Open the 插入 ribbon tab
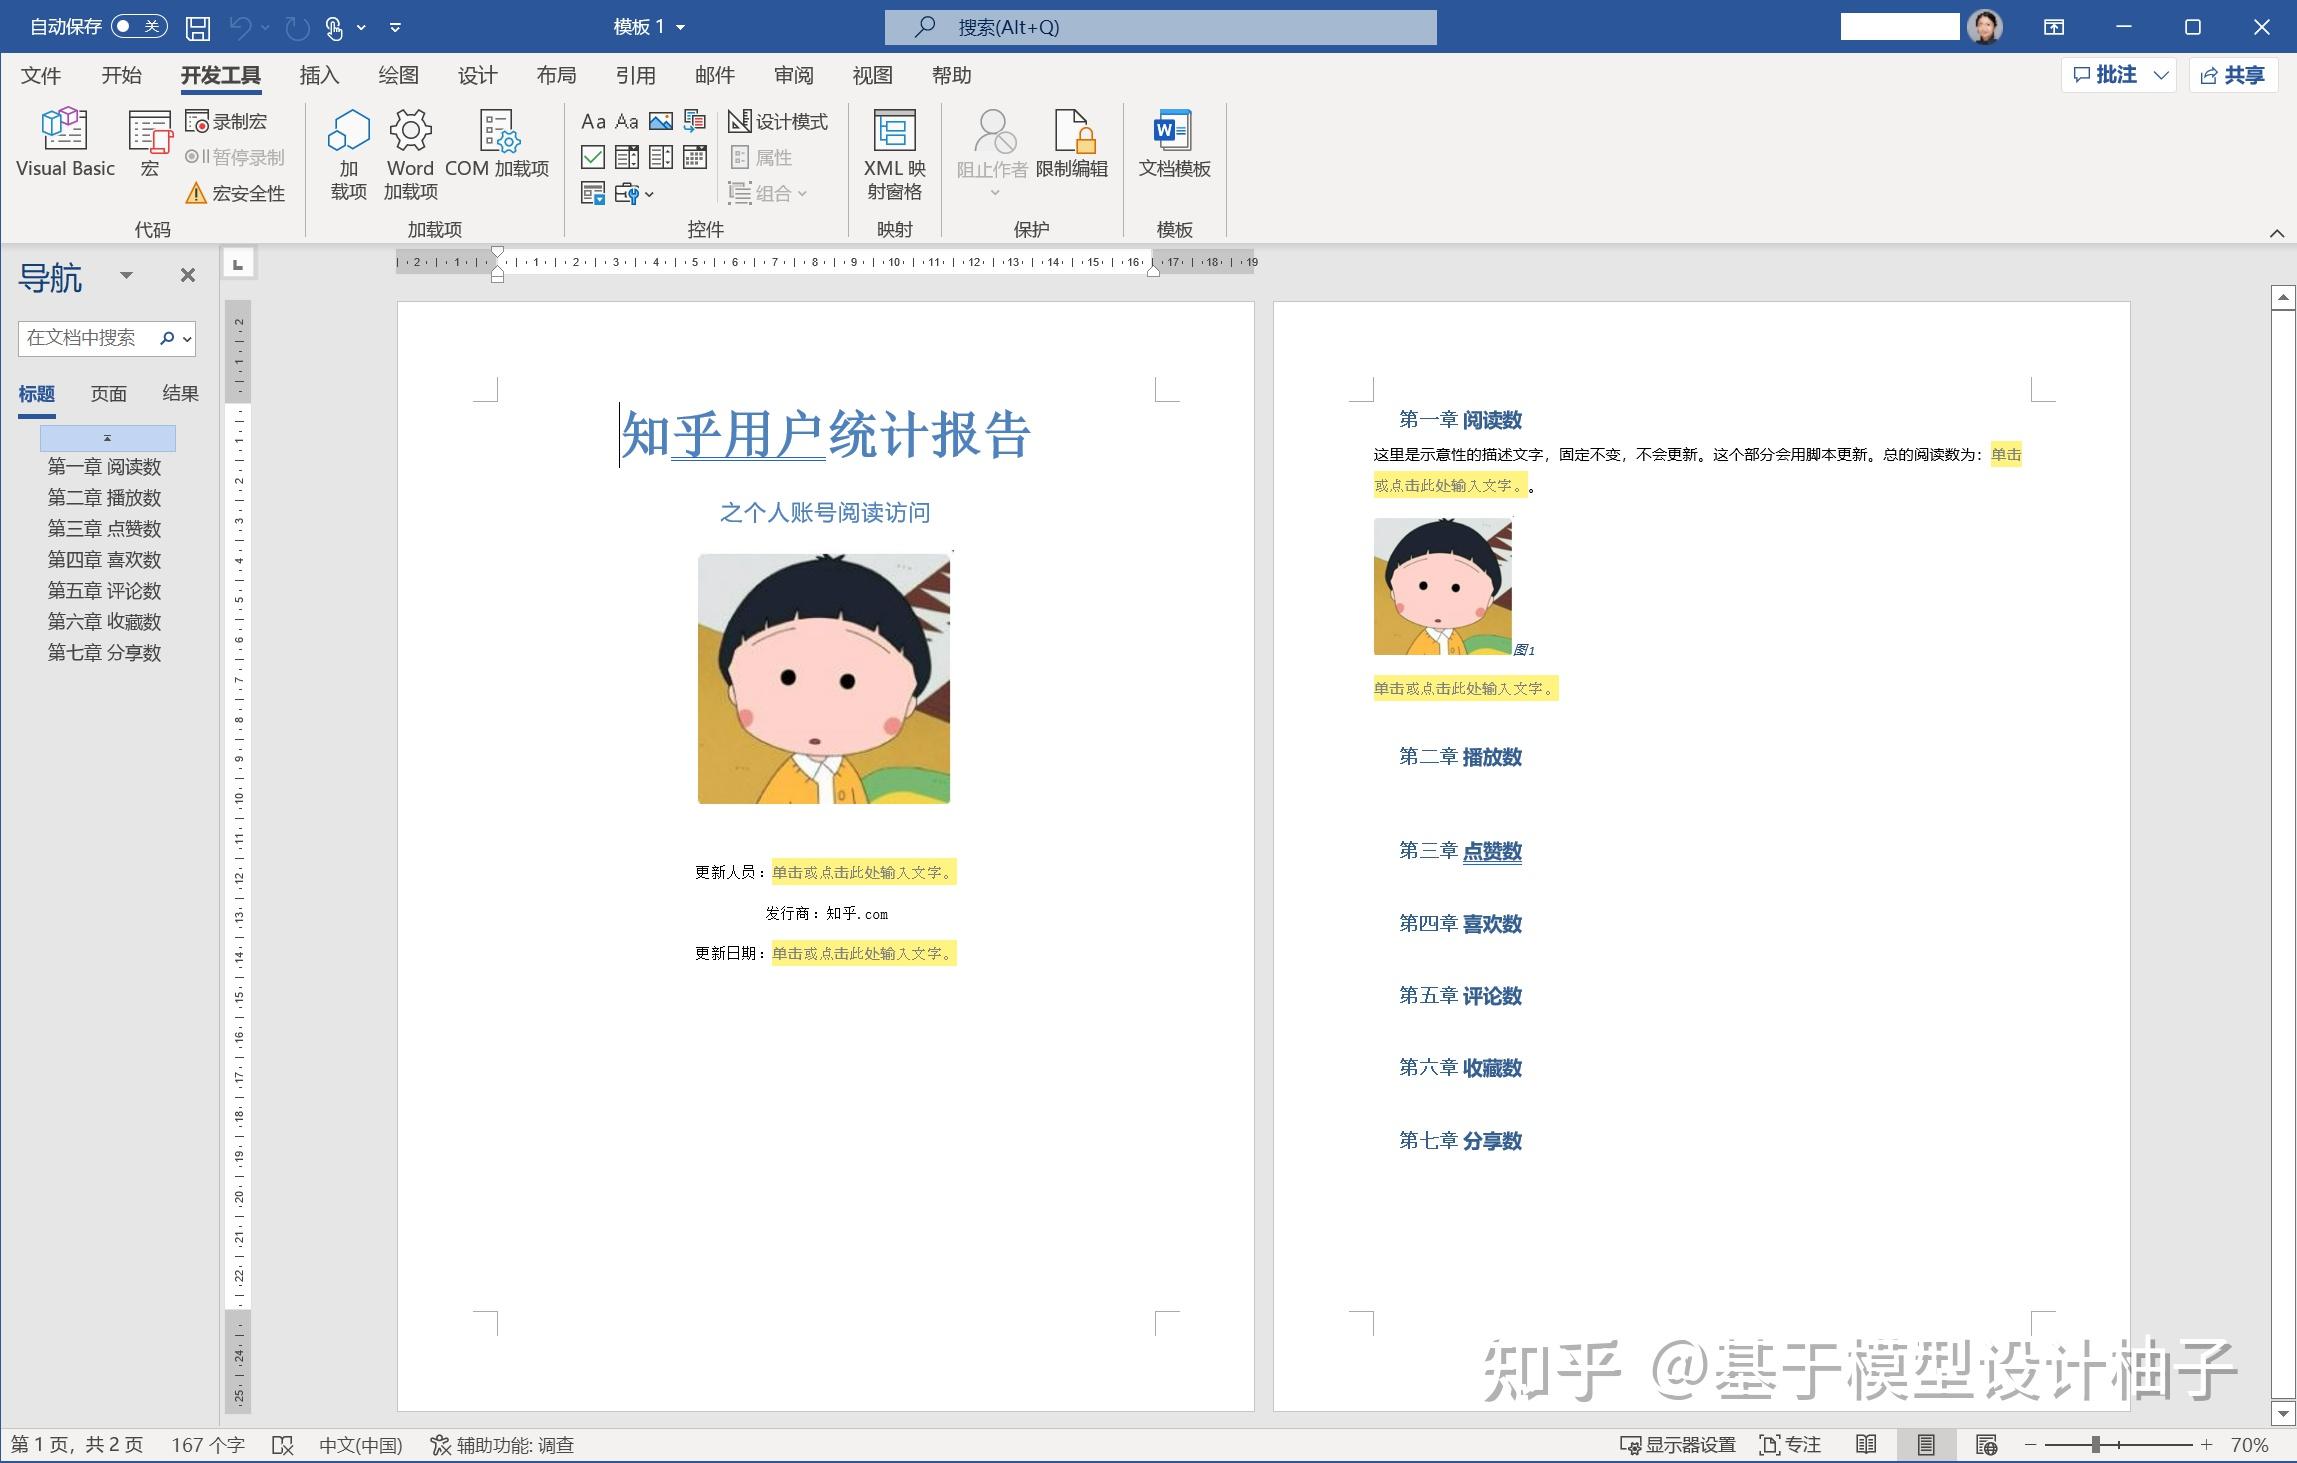Image resolution: width=2297 pixels, height=1463 pixels. pyautogui.click(x=319, y=75)
